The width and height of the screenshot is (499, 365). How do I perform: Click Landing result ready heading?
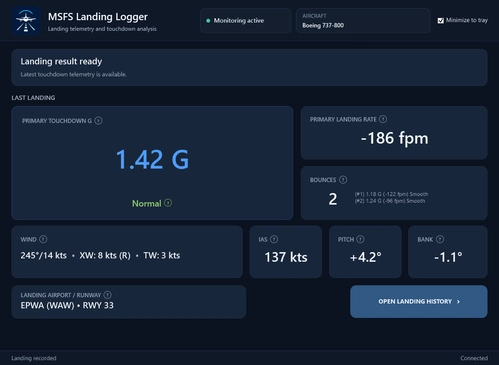point(61,61)
